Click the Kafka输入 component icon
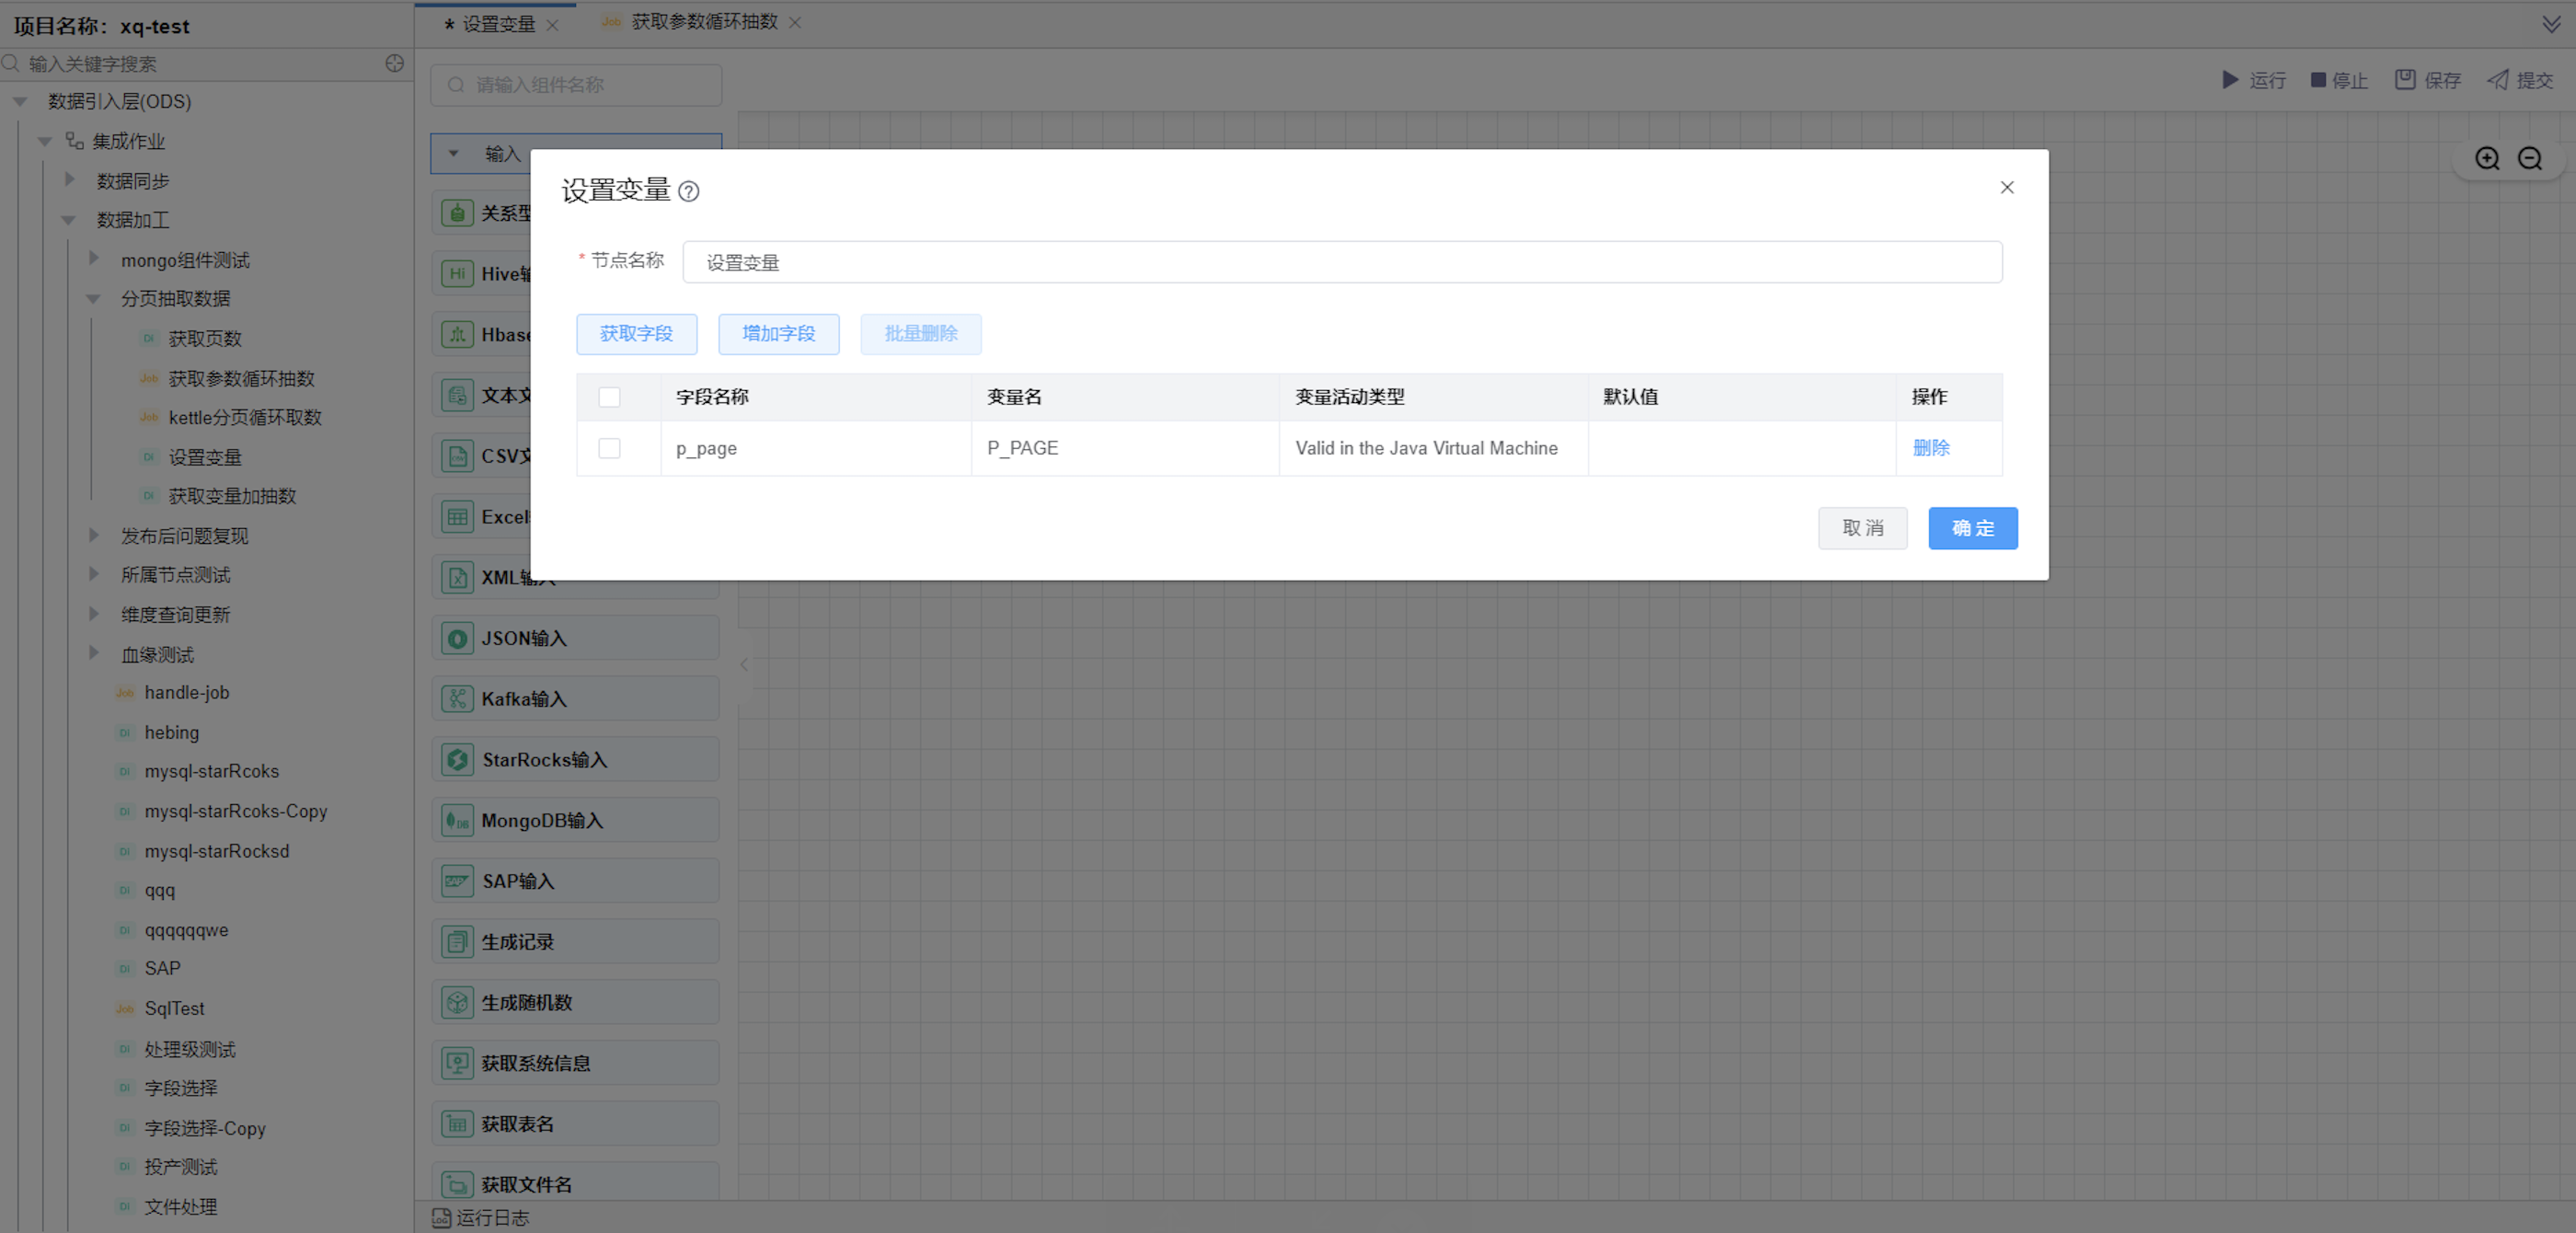Screen dimensions: 2576x1233 pos(457,699)
